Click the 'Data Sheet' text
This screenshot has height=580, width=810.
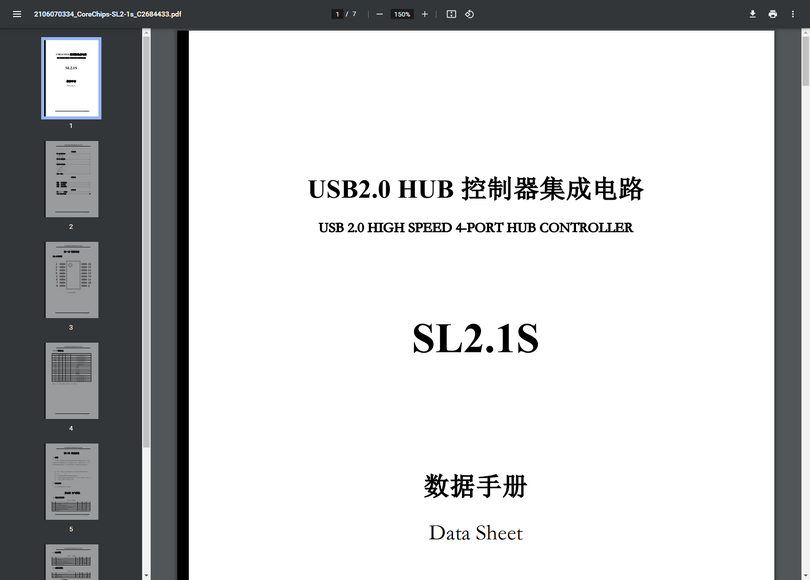476,532
